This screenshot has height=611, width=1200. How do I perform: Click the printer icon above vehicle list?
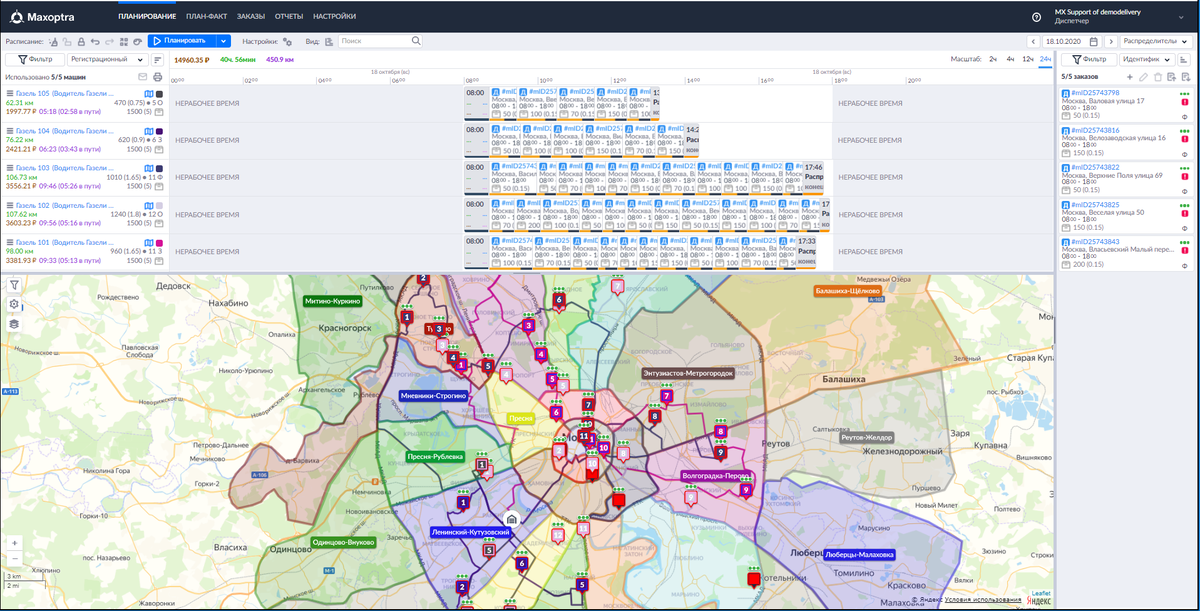tap(157, 77)
